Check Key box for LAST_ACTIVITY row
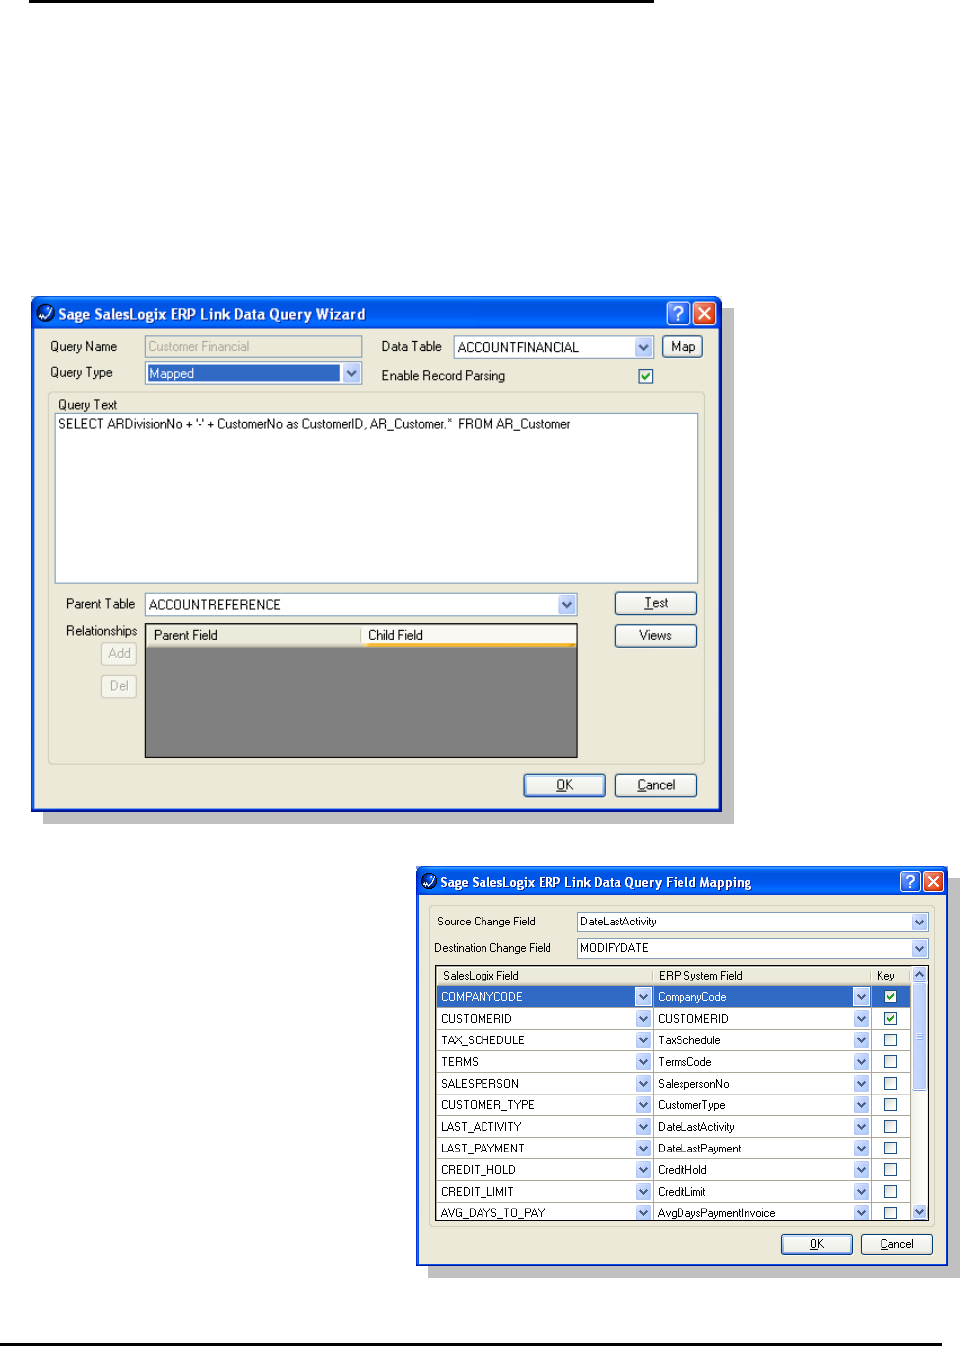960x1346 pixels. (x=890, y=1126)
